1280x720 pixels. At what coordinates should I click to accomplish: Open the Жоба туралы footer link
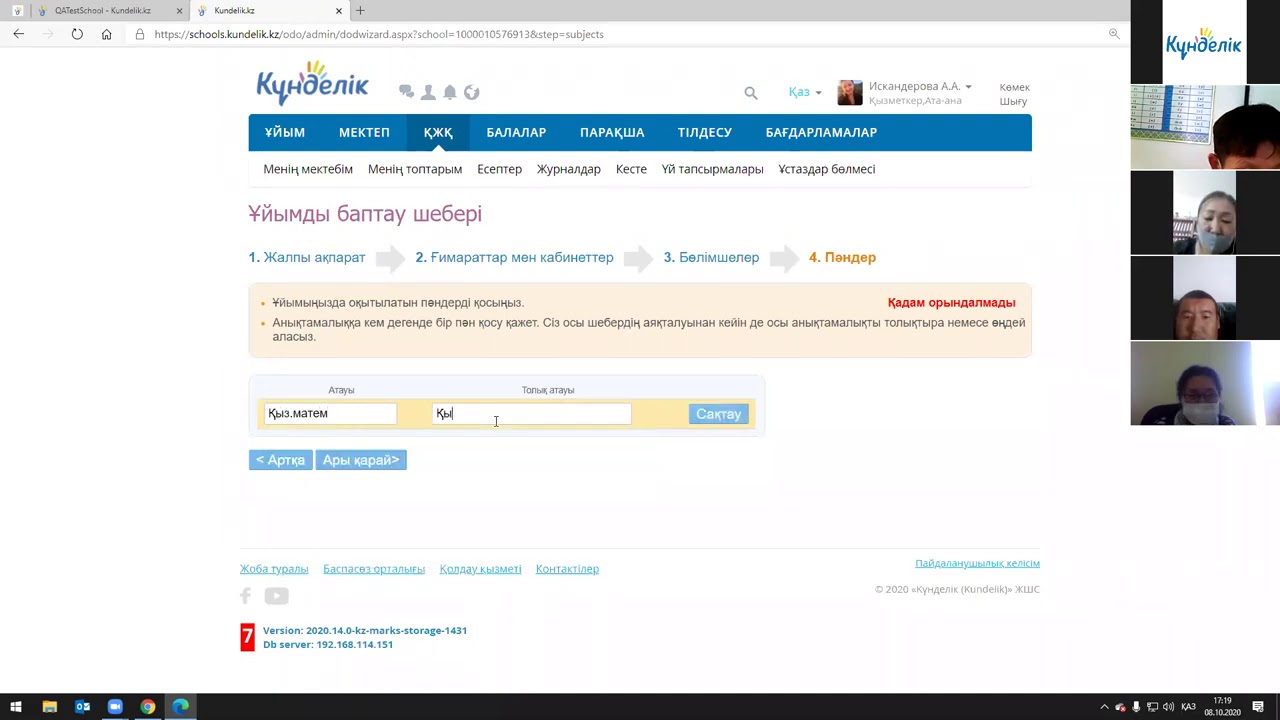pos(274,569)
